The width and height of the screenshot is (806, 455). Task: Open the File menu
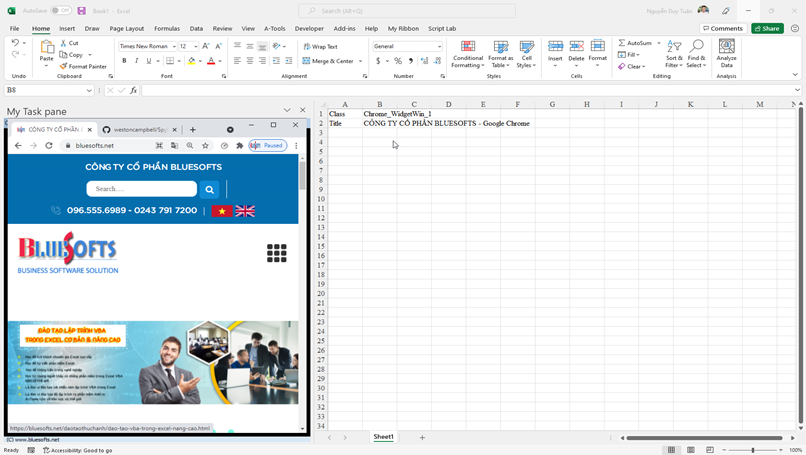14,29
